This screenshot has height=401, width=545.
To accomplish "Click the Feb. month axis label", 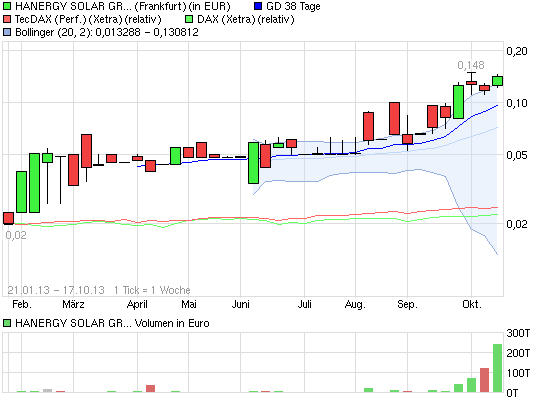I will [x=22, y=304].
